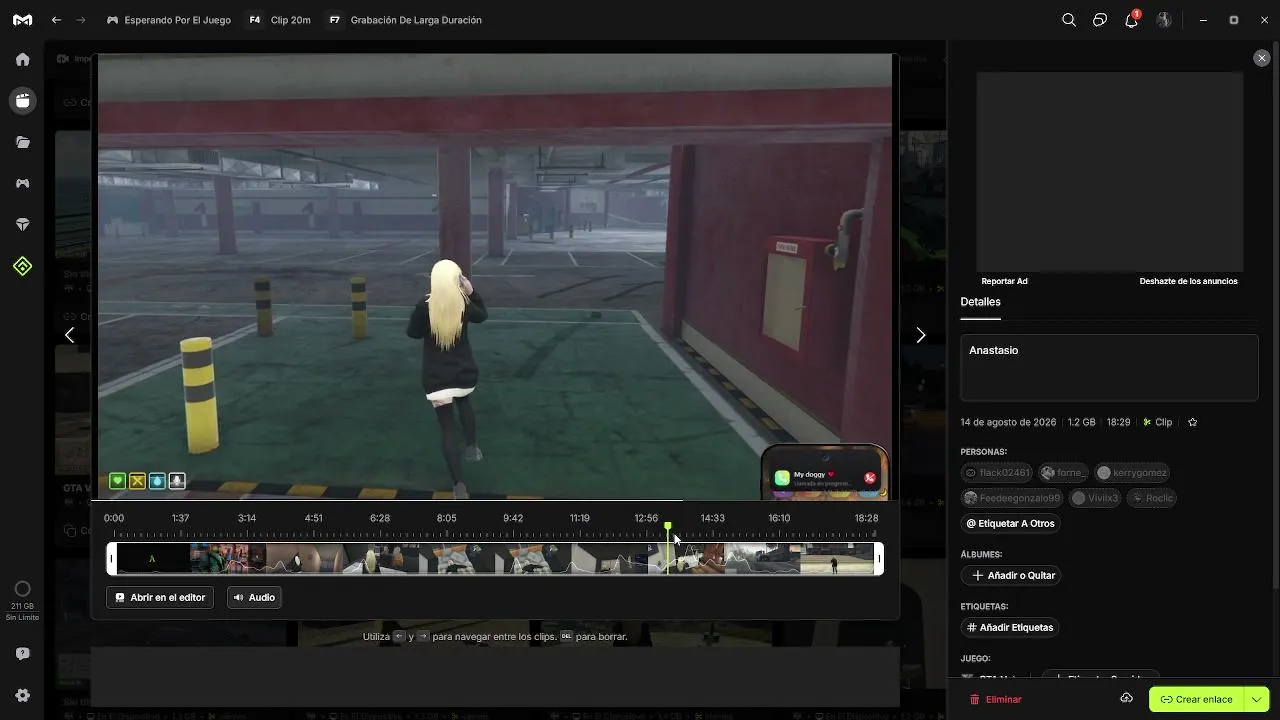Open the messages chat icon
Screen dimensions: 1280x720
click(x=1100, y=20)
